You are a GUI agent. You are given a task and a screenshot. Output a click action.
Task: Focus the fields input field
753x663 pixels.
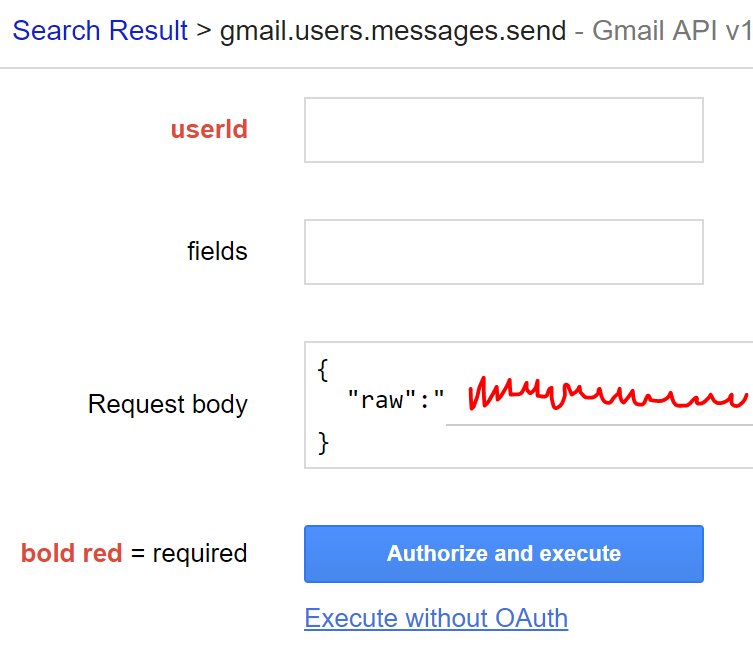click(x=503, y=252)
